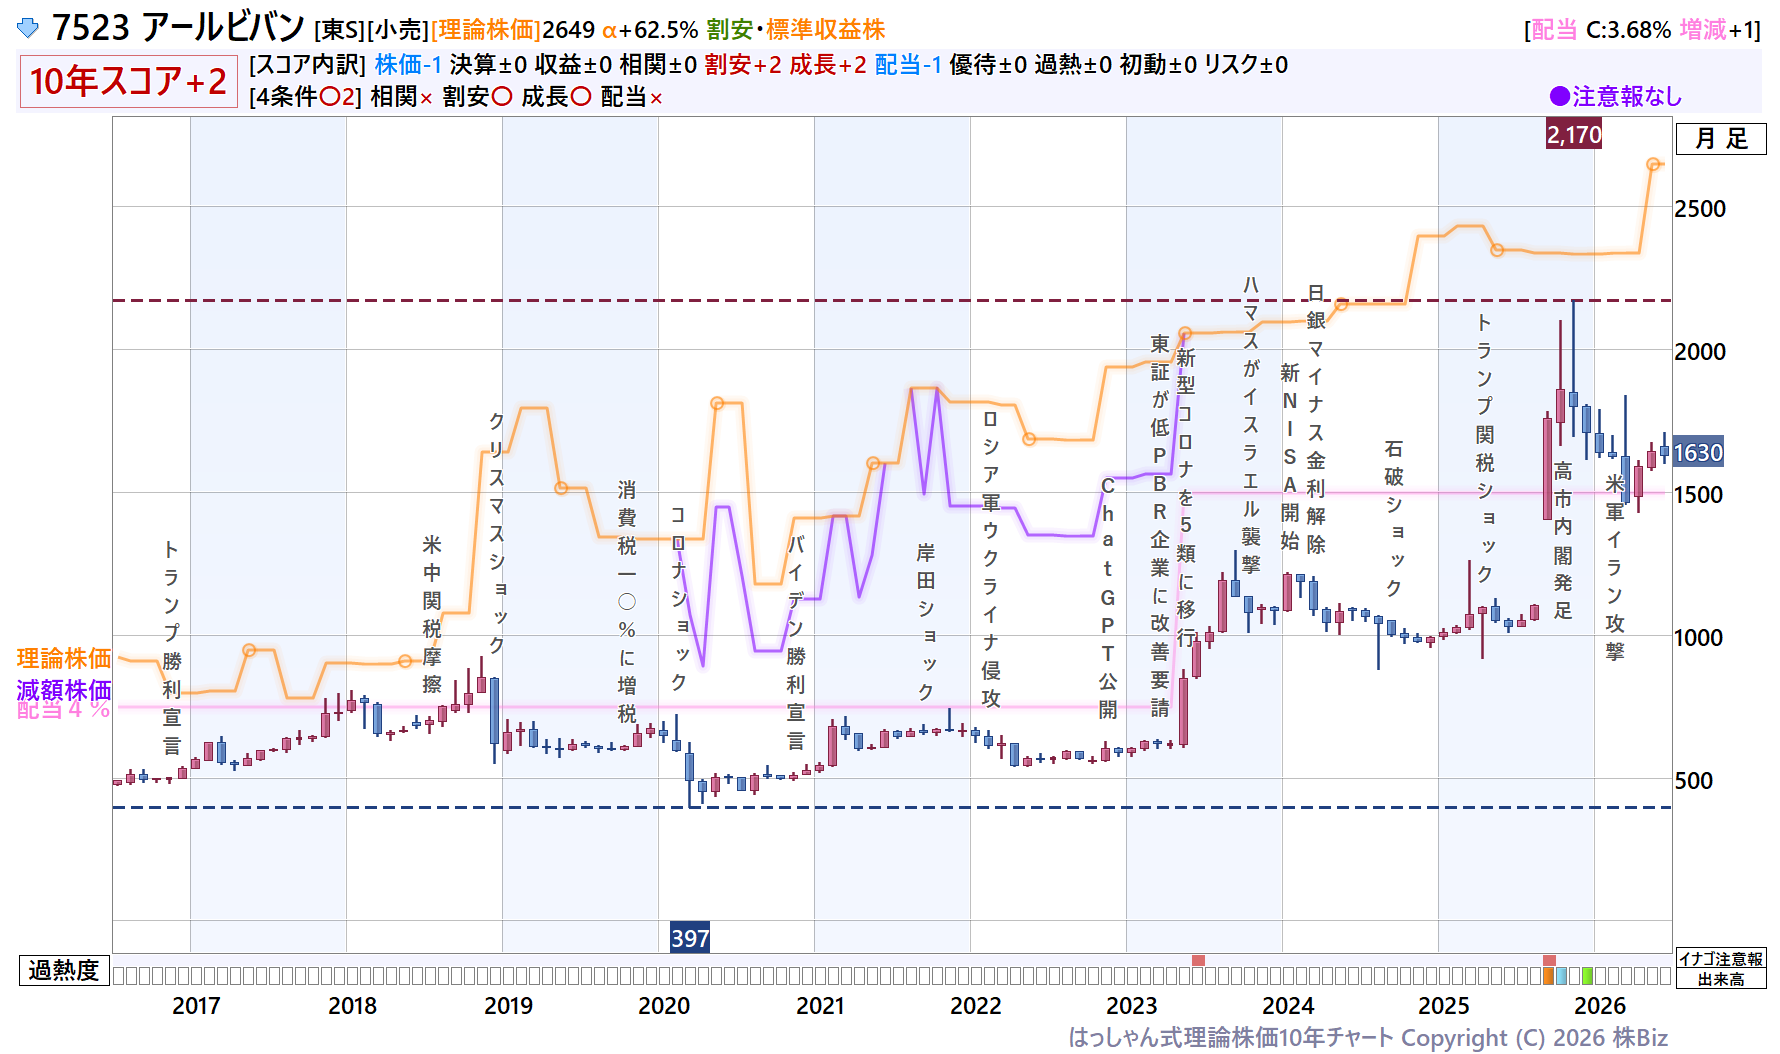The width and height of the screenshot is (1780, 1054).
Task: Click the クリスマスショック event annotation
Action: tap(497, 532)
